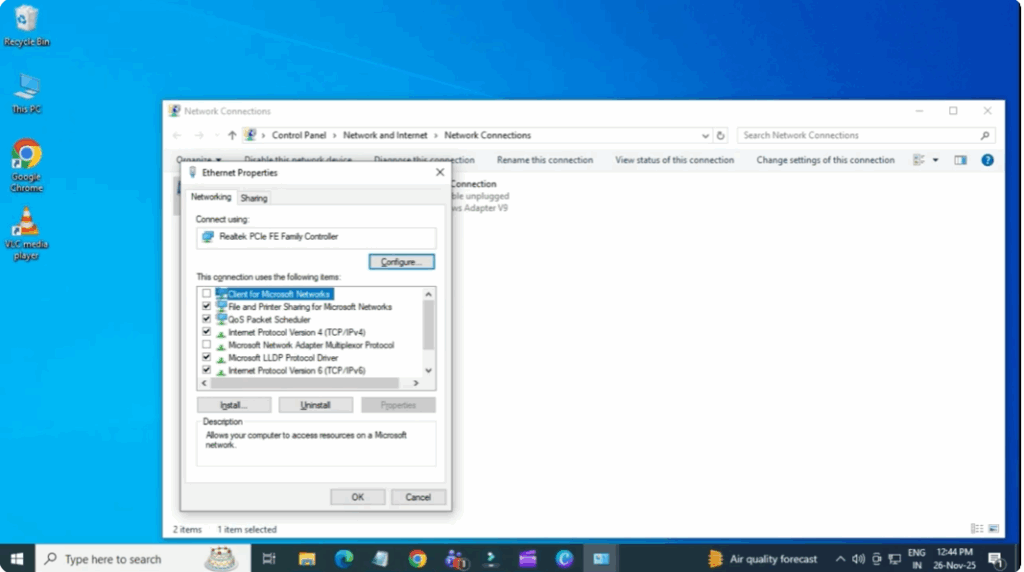Uncheck File and Printer Sharing checkbox
The height and width of the screenshot is (572, 1024).
206,306
